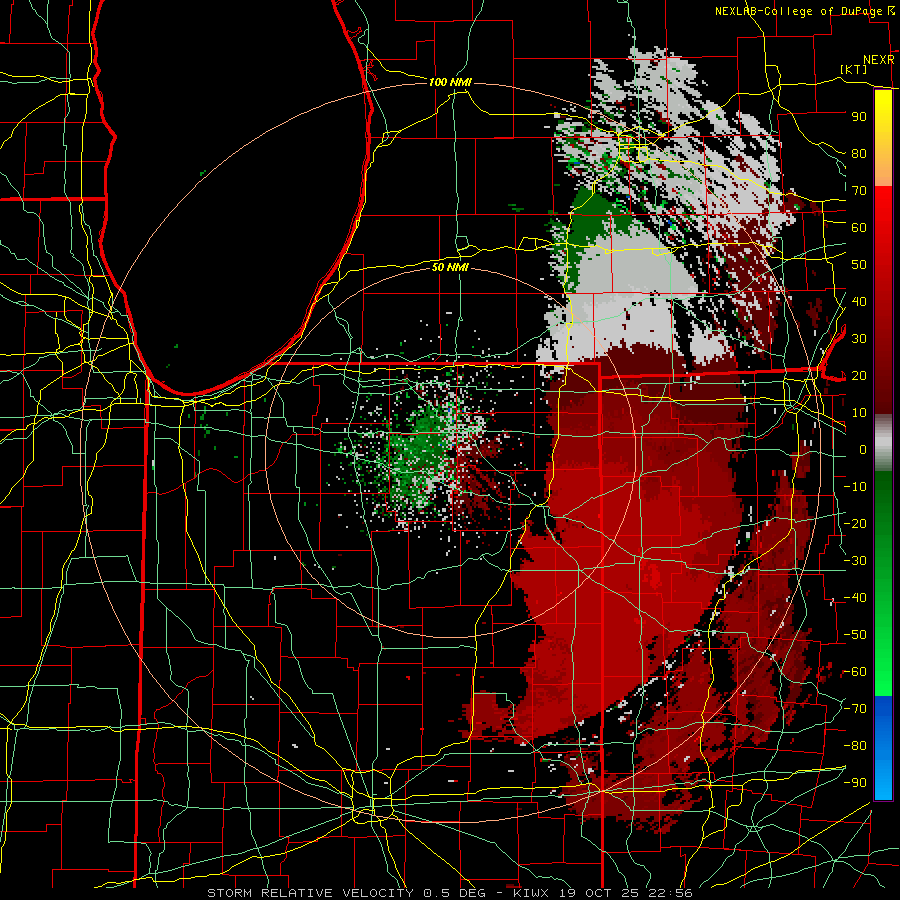Image resolution: width=900 pixels, height=900 pixels.
Task: Click the -40 value on velocity scale
Action: click(x=855, y=598)
